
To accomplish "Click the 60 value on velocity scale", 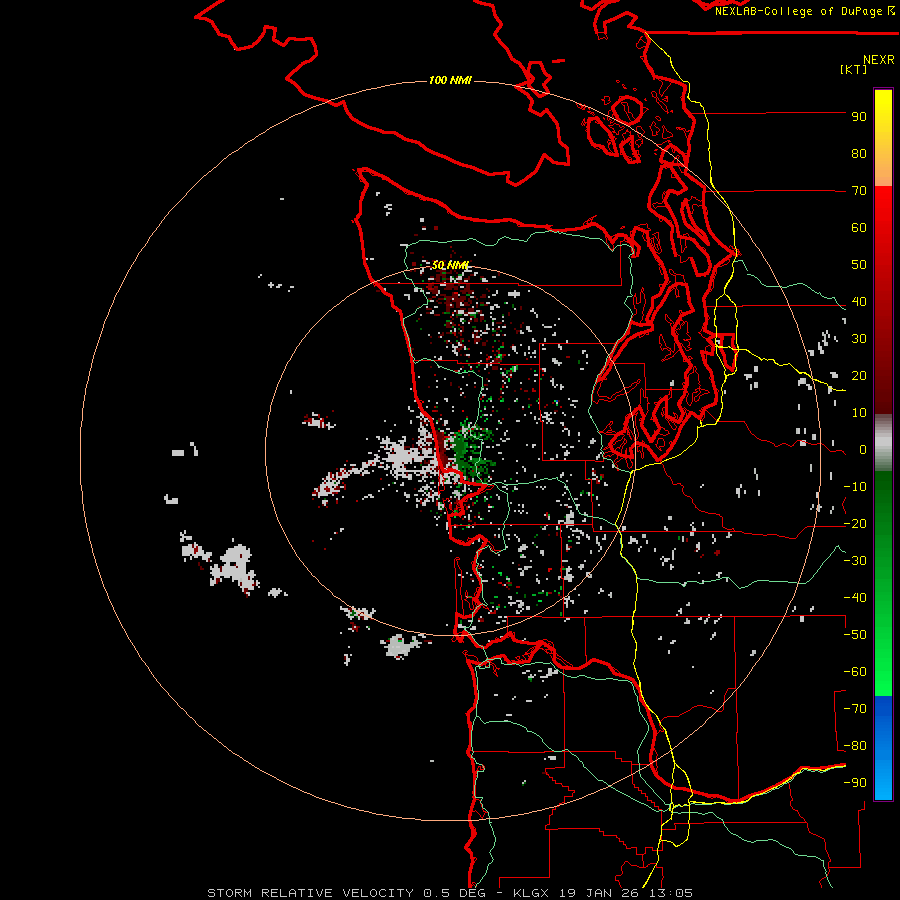I will click(x=859, y=228).
